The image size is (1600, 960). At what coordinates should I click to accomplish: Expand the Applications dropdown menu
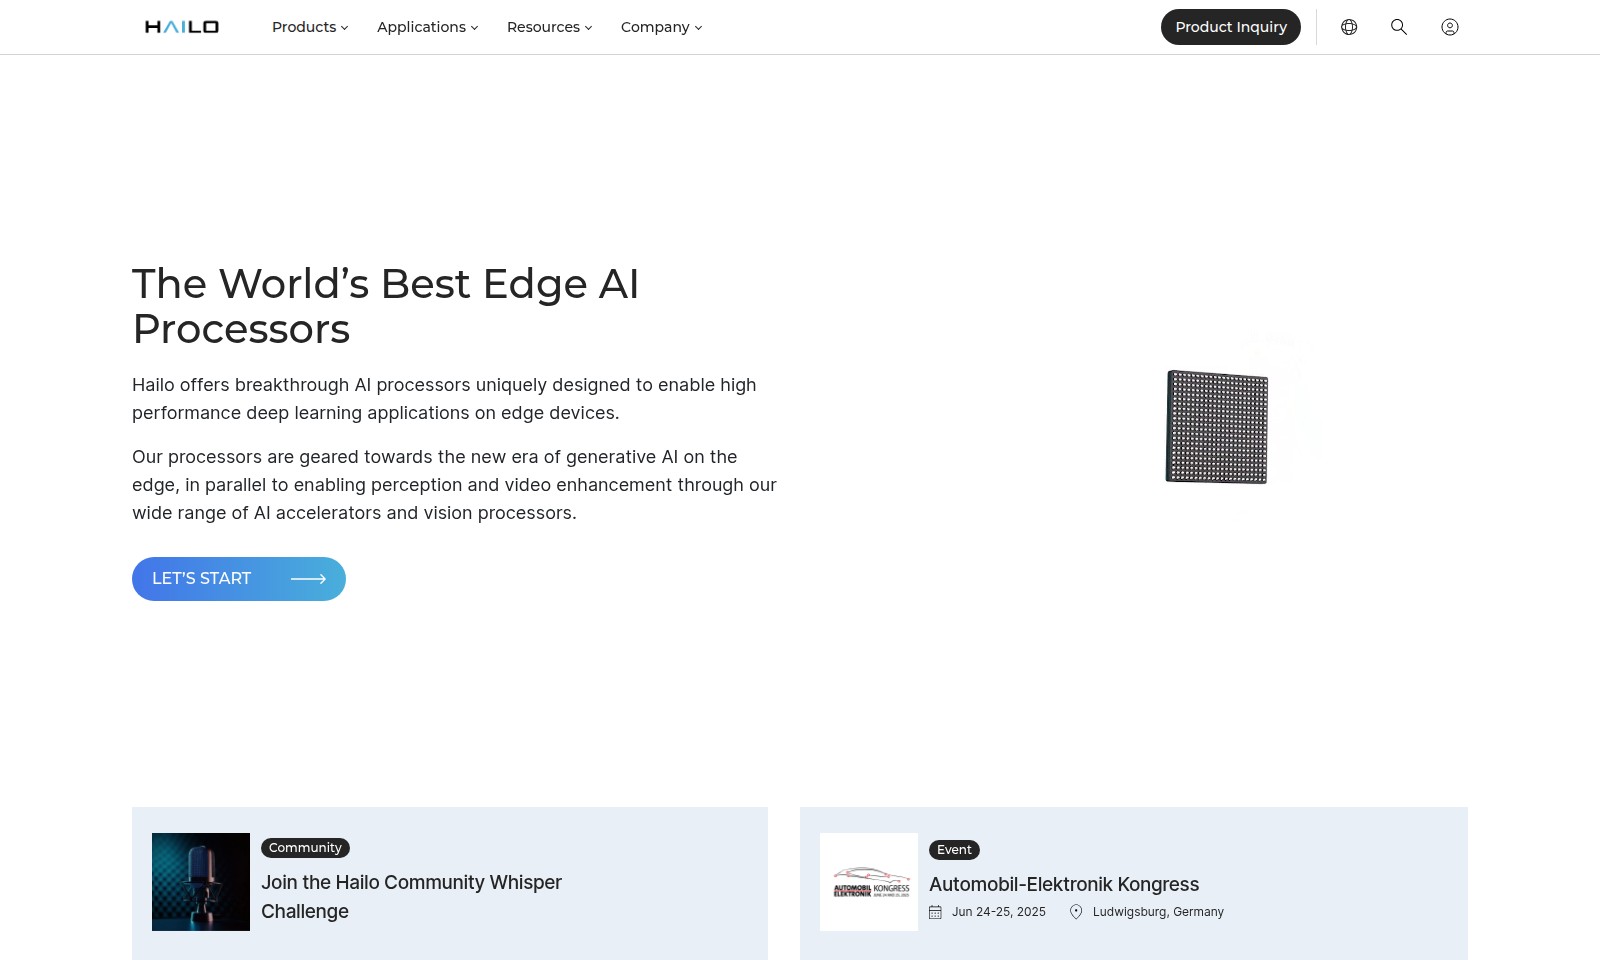click(427, 27)
